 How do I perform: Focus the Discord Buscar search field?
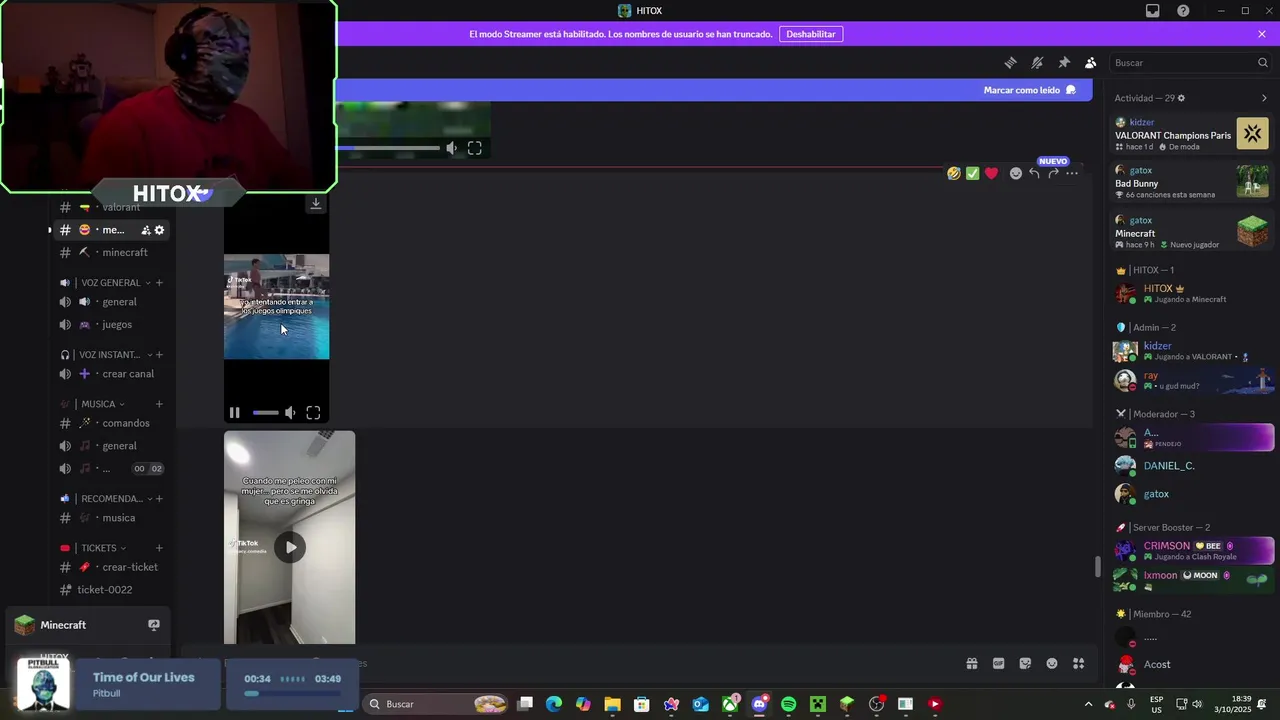(x=1190, y=62)
